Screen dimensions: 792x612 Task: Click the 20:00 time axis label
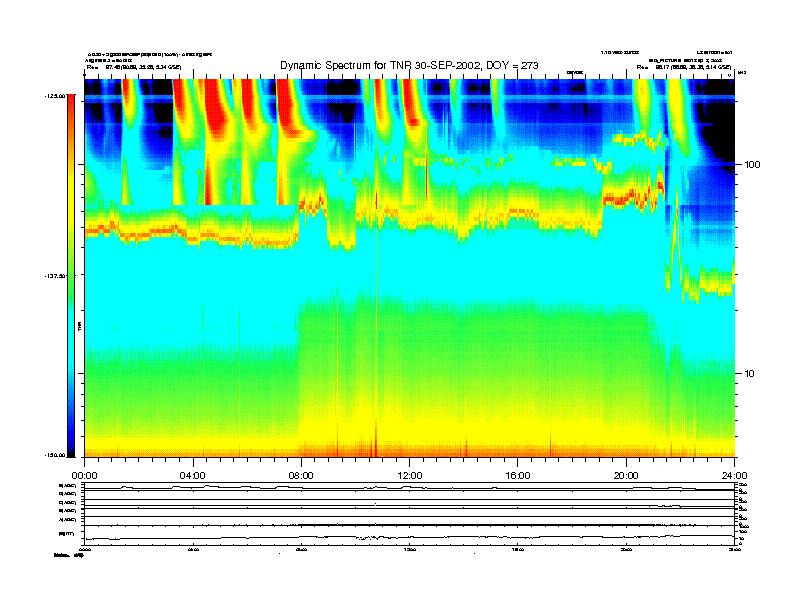[626, 476]
